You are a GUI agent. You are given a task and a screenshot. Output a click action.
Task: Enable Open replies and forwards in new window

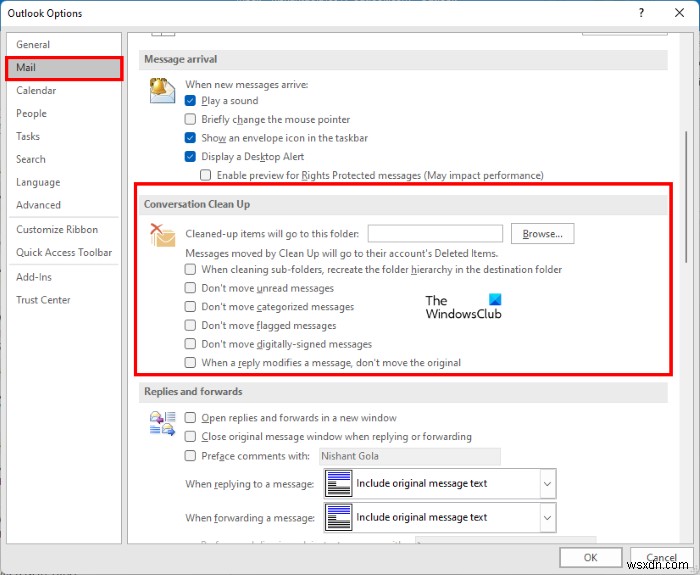pyautogui.click(x=190, y=418)
